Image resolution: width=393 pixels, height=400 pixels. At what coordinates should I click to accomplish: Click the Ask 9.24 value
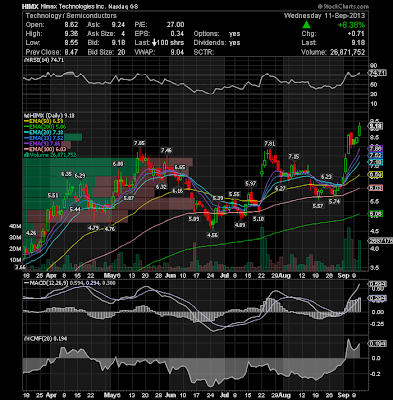pyautogui.click(x=119, y=25)
